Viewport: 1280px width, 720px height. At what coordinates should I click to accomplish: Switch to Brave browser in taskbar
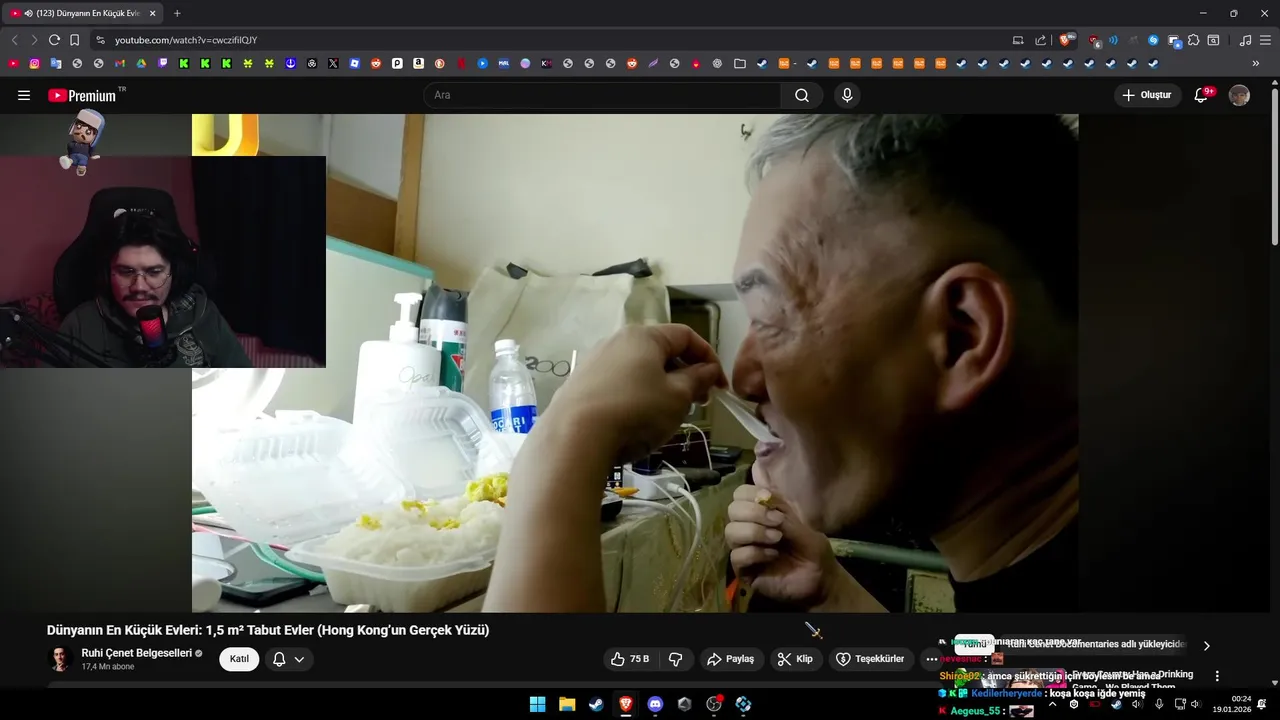point(625,704)
